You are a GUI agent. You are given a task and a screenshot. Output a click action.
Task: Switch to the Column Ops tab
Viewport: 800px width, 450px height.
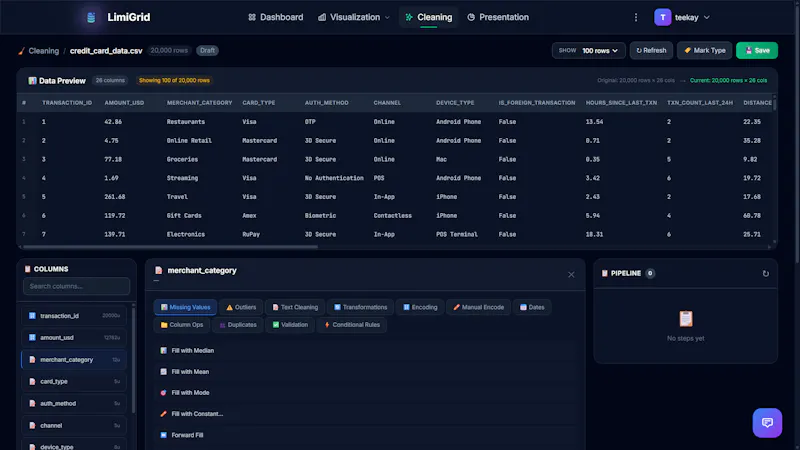(x=182, y=324)
